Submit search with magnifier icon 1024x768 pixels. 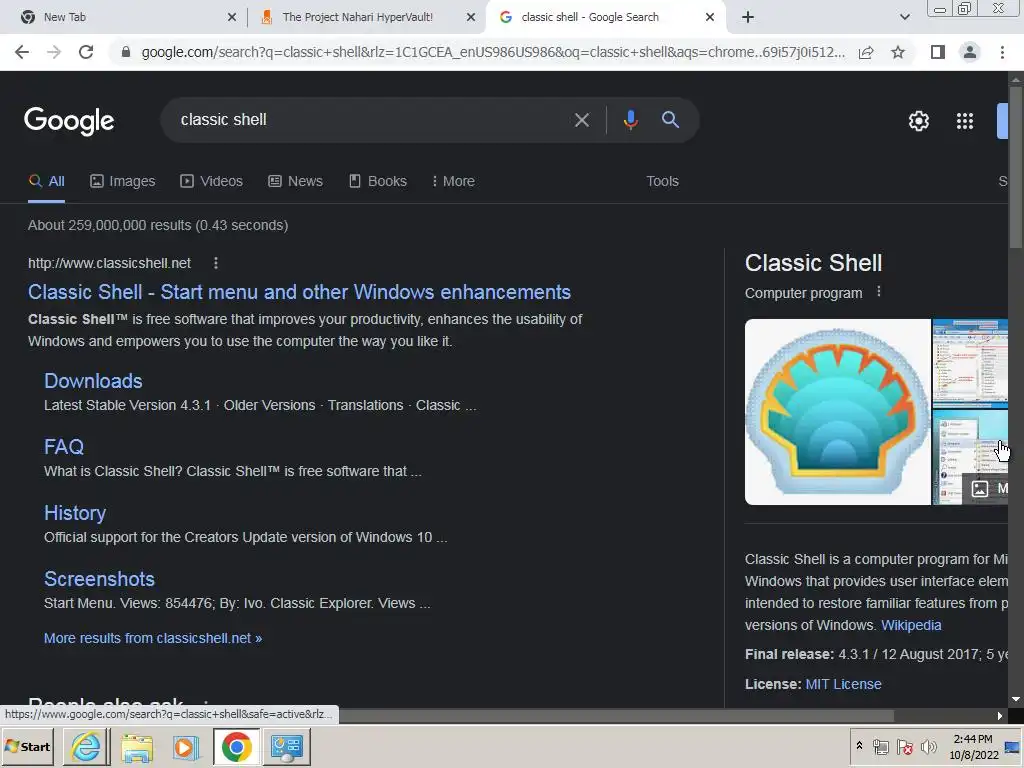[x=670, y=120]
